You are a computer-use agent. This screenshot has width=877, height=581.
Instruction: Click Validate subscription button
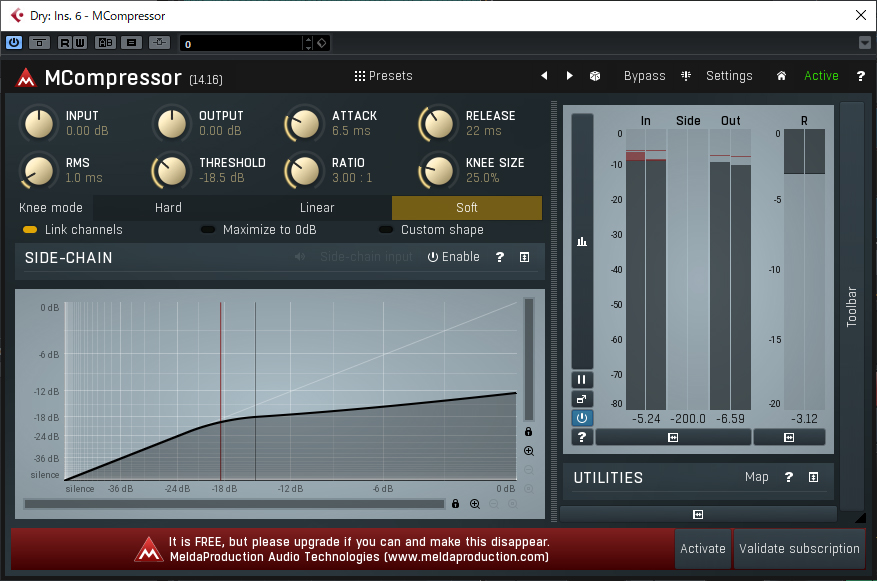pyautogui.click(x=799, y=549)
